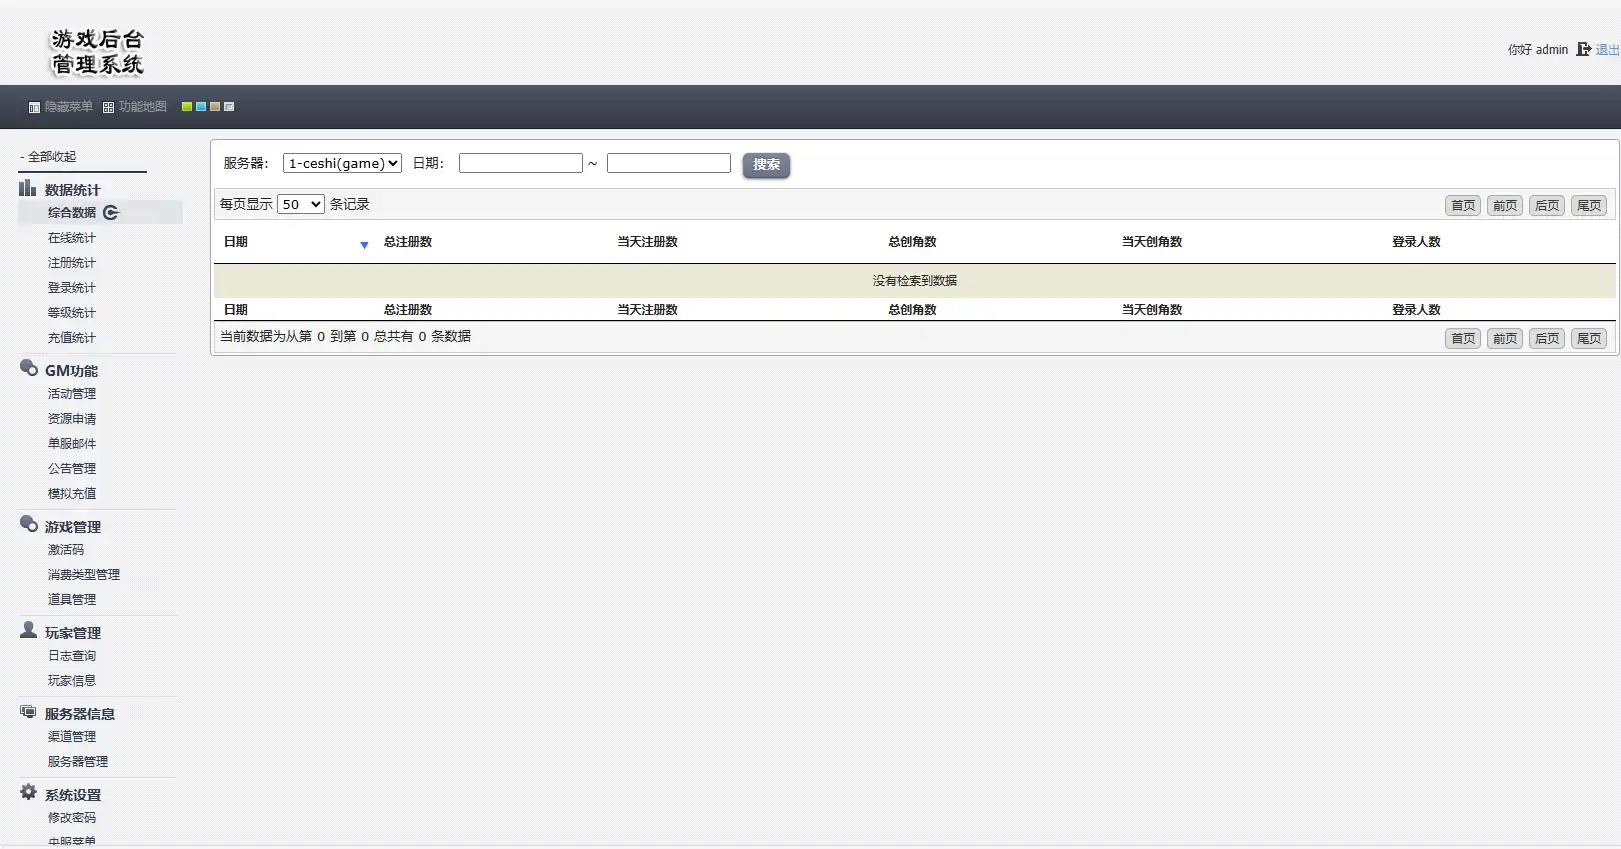Select 充值统计 from the sidebar menu

[x=72, y=338]
